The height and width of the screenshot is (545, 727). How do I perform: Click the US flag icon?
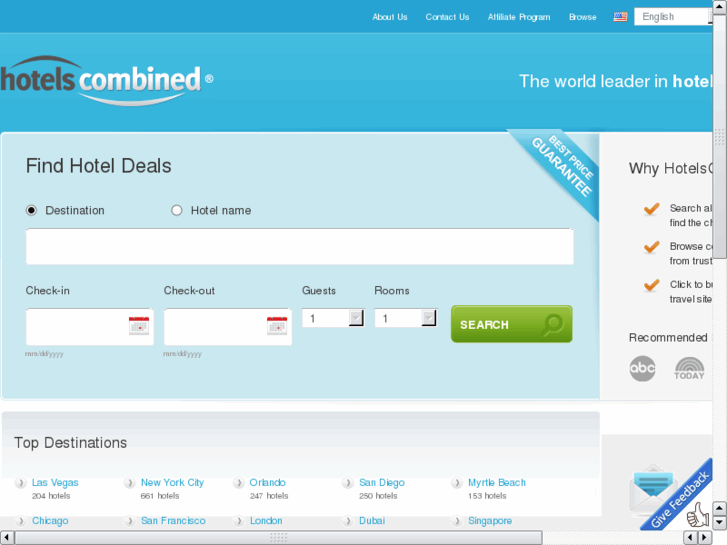click(x=620, y=17)
